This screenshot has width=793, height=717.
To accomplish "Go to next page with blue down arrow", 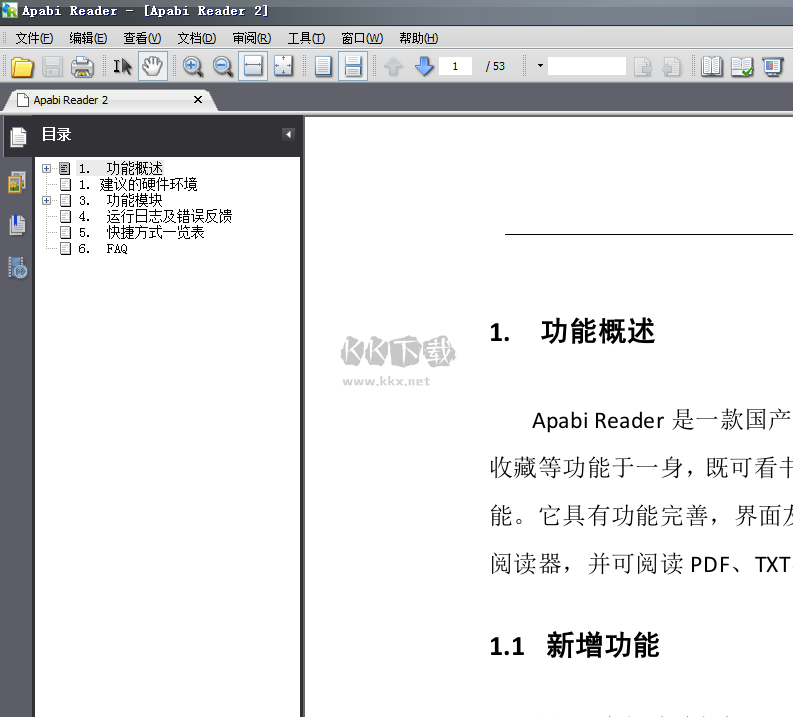I will pyautogui.click(x=424, y=67).
